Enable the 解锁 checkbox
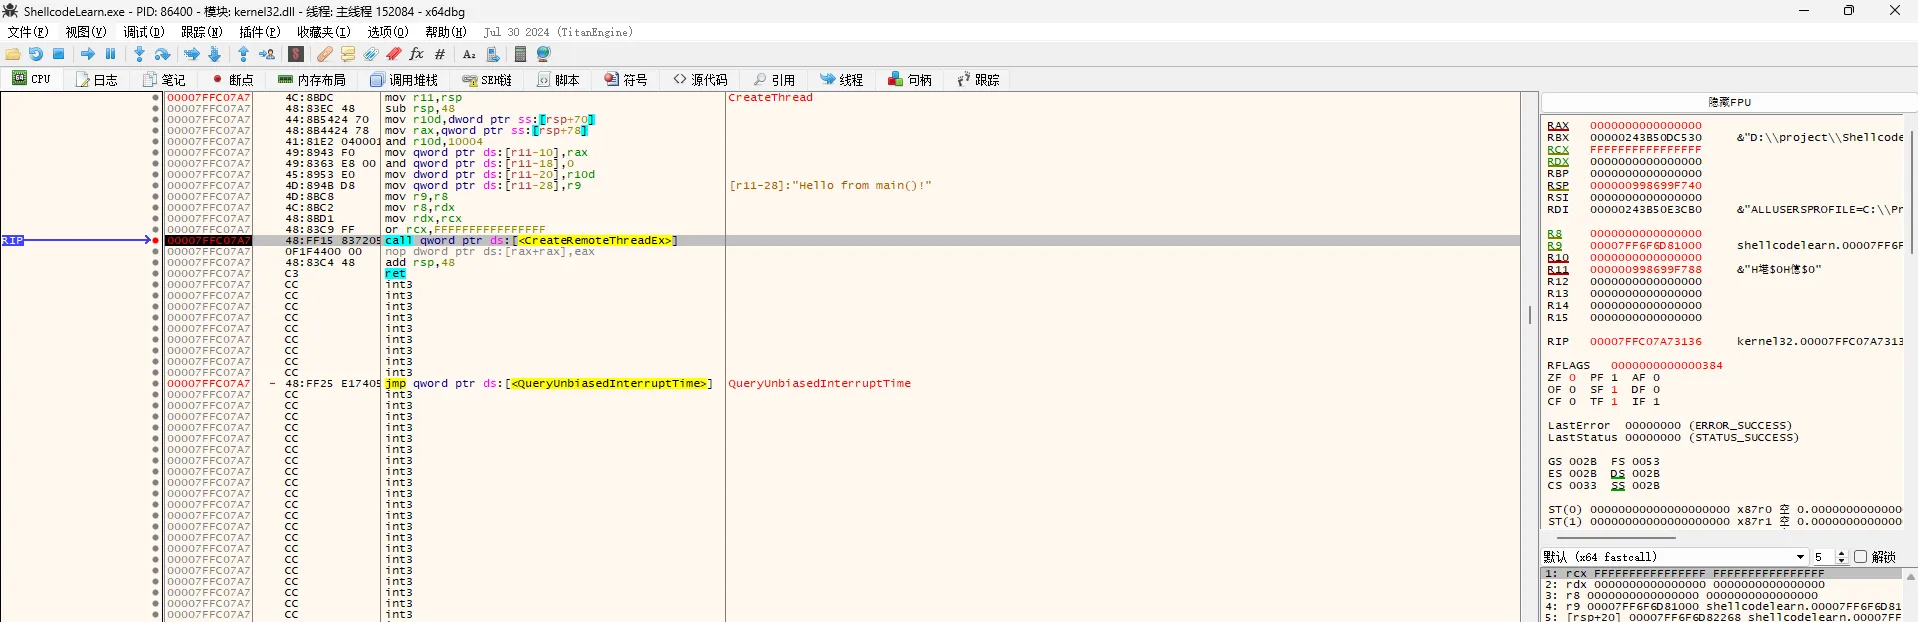Image resolution: width=1918 pixels, height=622 pixels. pyautogui.click(x=1860, y=557)
